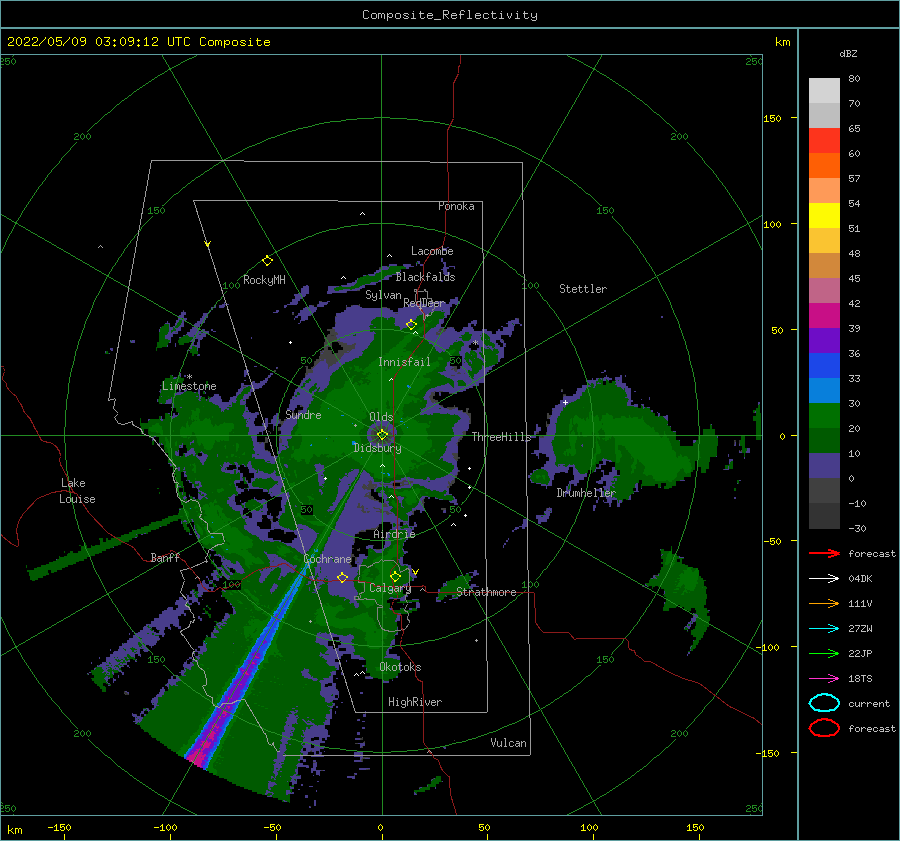Pick the top light-gray 70-80 dBZ swatch
The height and width of the screenshot is (841, 900).
[824, 91]
